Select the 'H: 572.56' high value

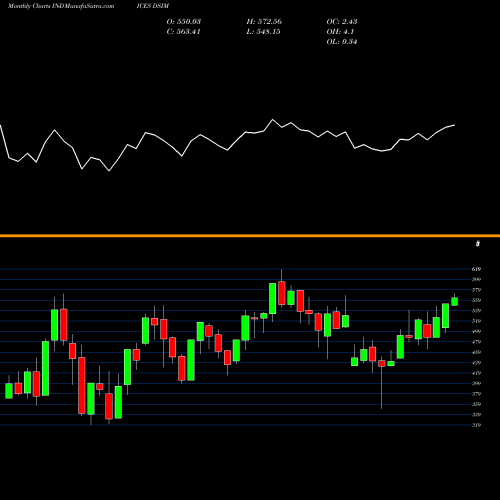point(264,22)
